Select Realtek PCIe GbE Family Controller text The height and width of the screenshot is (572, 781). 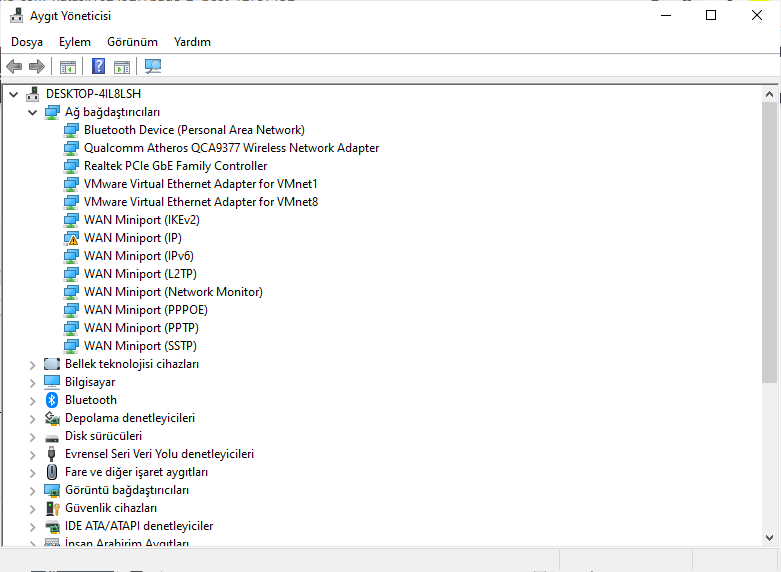pos(176,166)
